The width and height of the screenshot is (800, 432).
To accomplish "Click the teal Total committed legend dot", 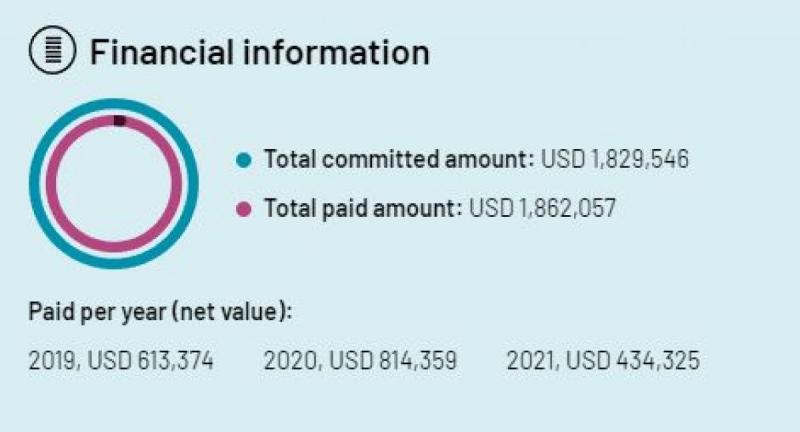I will click(x=243, y=160).
